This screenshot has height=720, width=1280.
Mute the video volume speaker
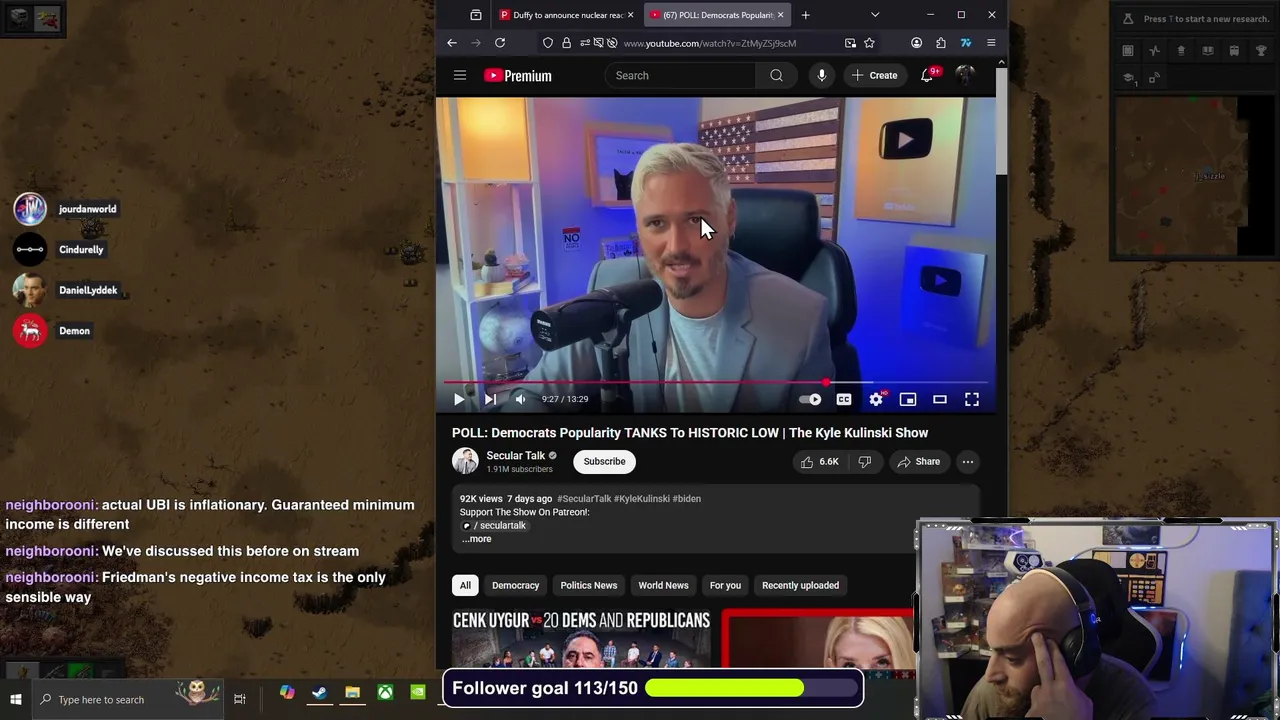(520, 399)
